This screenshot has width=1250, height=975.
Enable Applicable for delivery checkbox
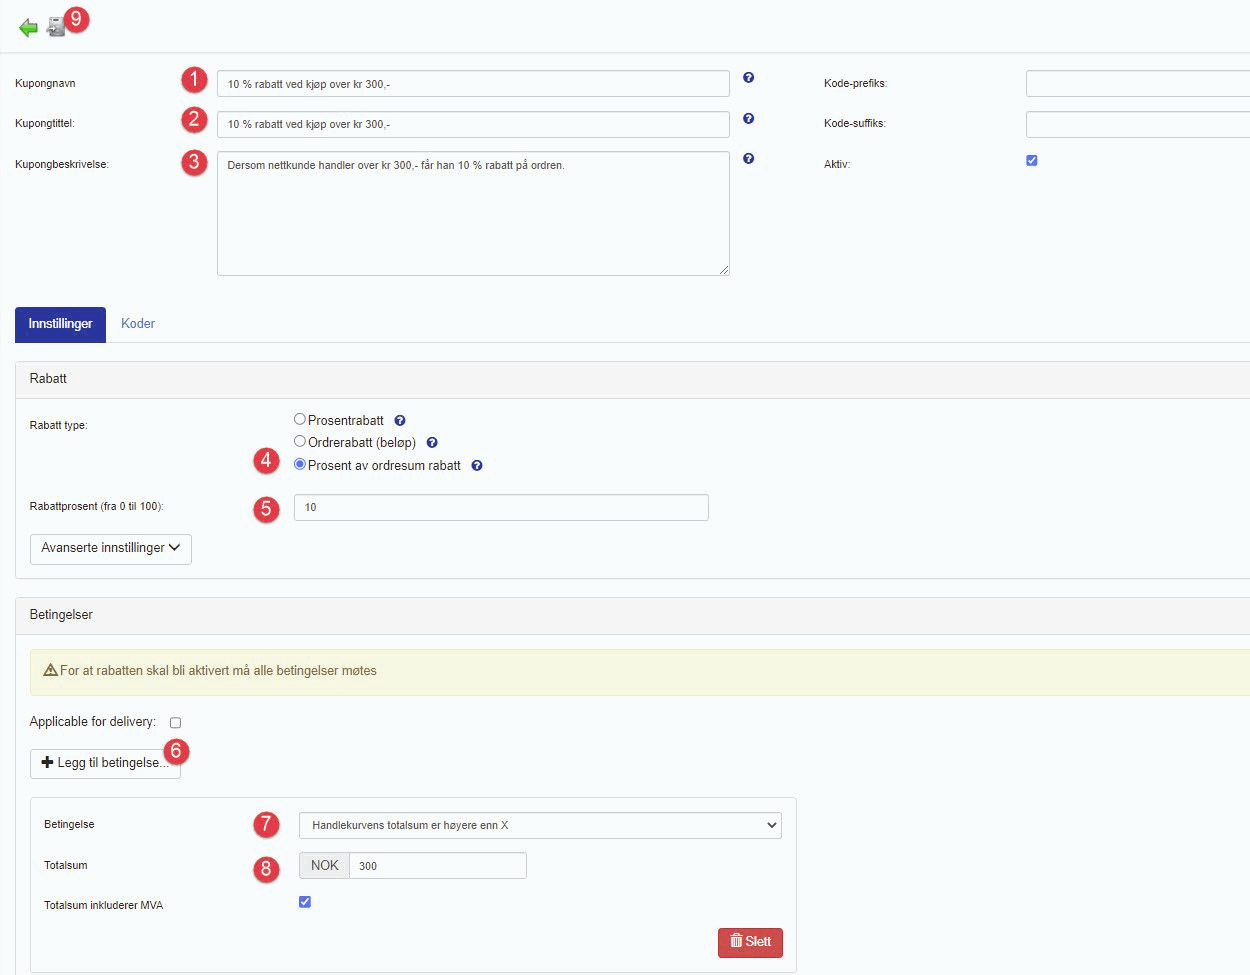click(176, 723)
